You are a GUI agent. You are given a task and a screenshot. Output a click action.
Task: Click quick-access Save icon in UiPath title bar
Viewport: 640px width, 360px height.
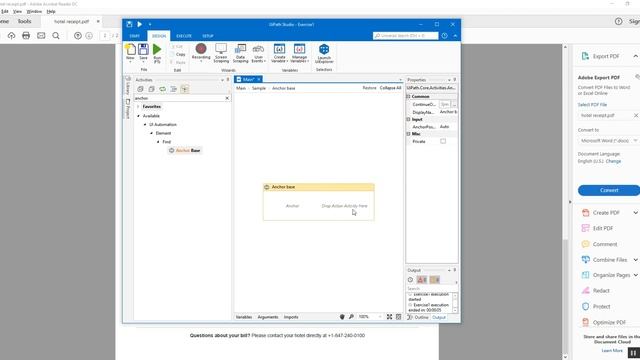[x=129, y=24]
